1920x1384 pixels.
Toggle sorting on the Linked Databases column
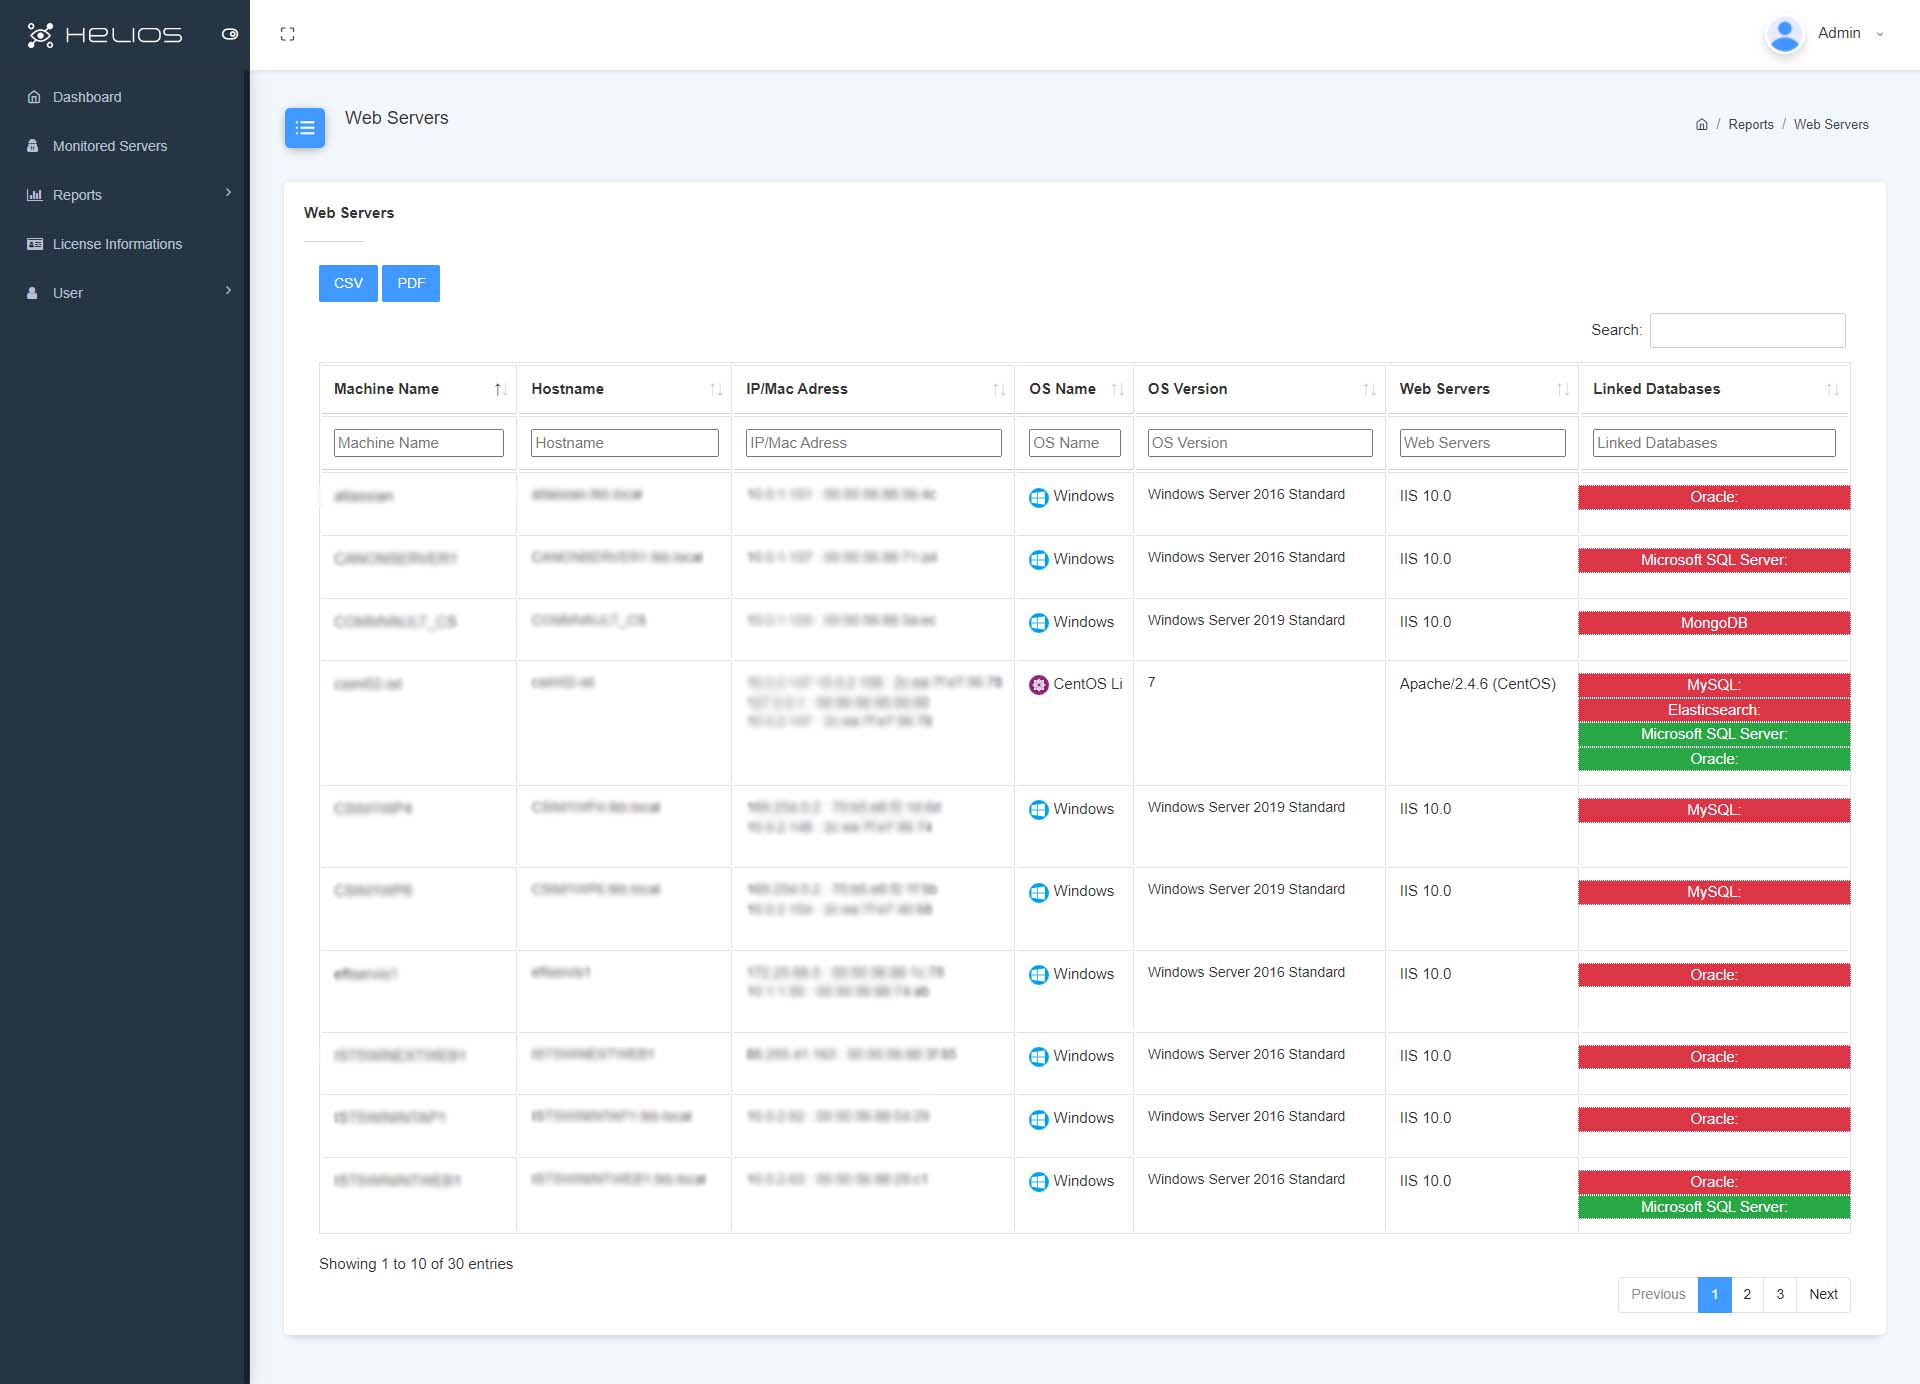click(1831, 390)
